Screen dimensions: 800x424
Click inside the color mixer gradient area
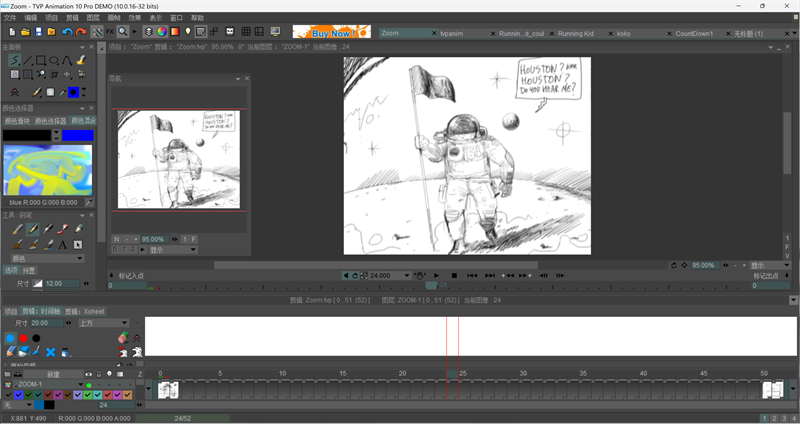point(48,170)
